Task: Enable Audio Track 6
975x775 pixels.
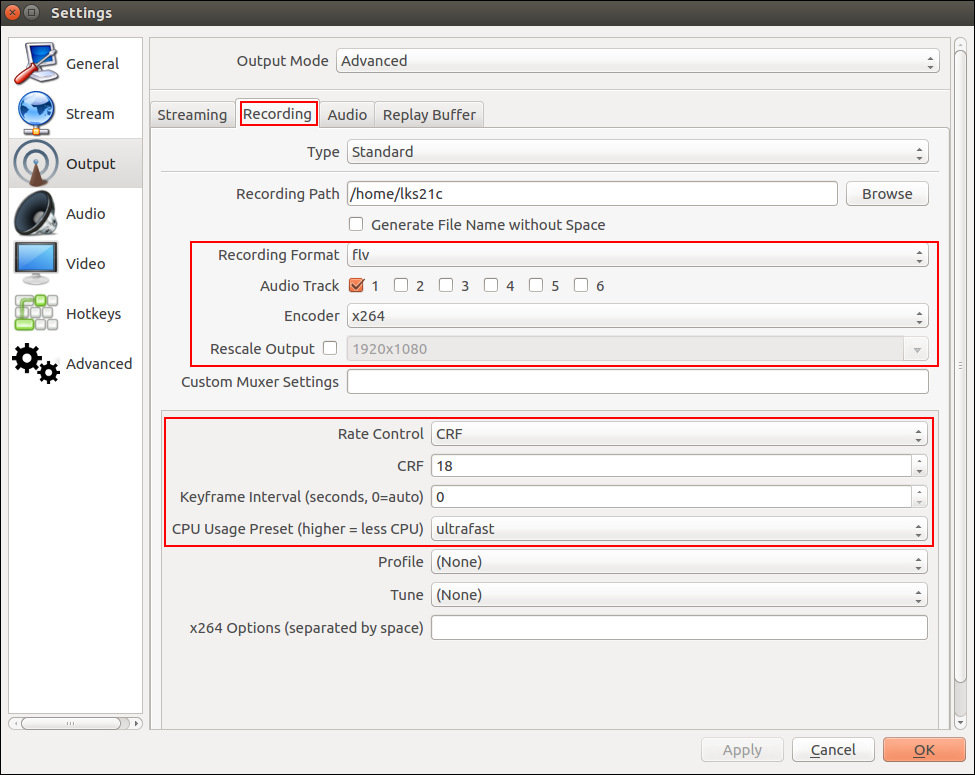Action: [x=581, y=285]
